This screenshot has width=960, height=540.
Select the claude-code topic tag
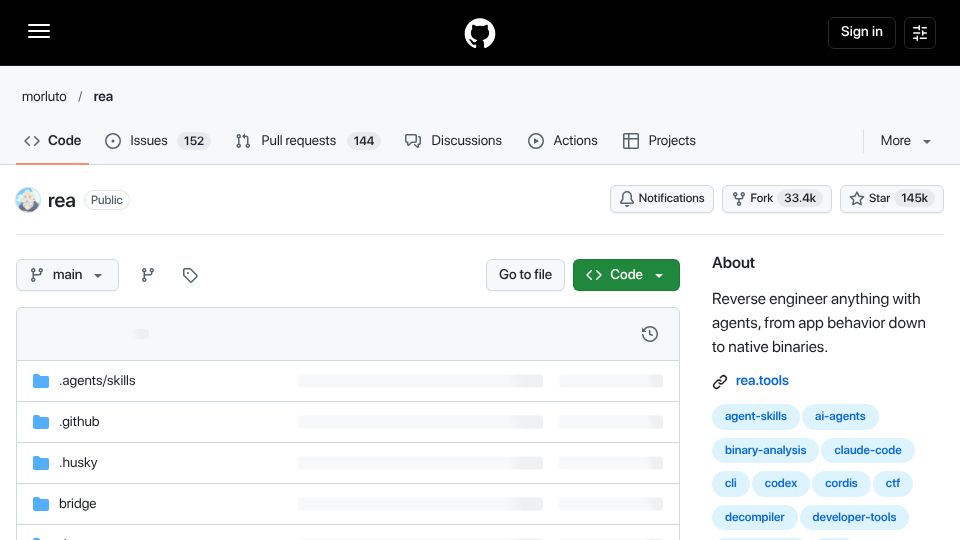(868, 451)
